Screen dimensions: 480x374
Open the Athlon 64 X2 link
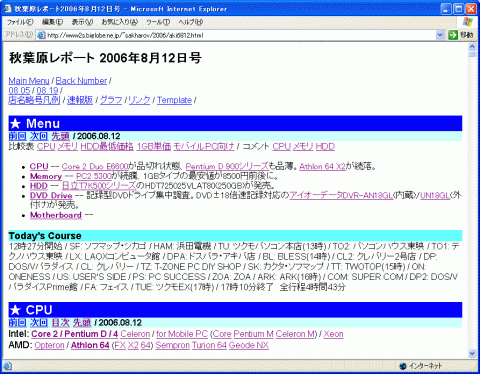[x=322, y=166]
